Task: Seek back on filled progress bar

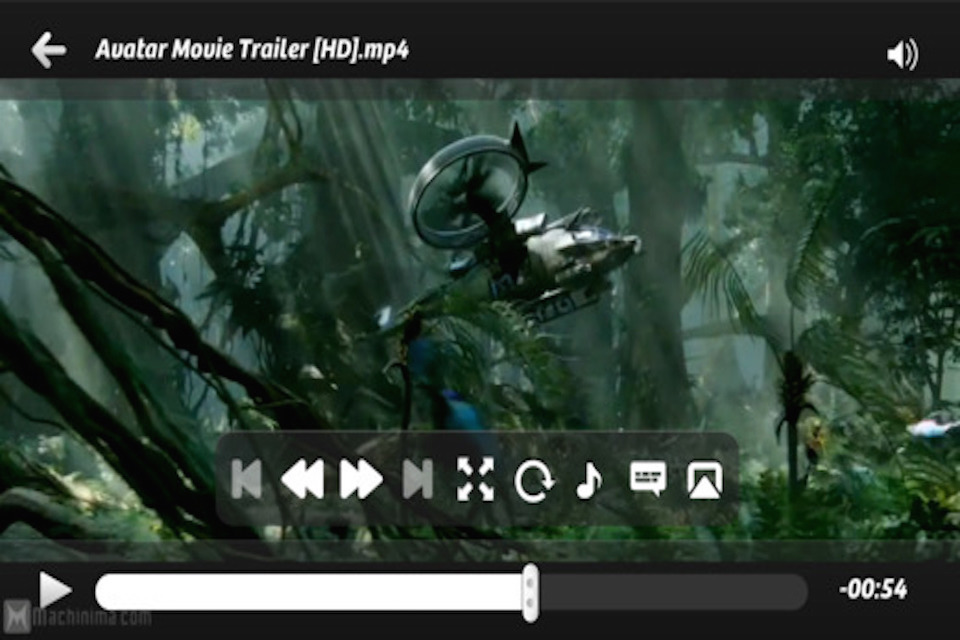Action: 309,592
